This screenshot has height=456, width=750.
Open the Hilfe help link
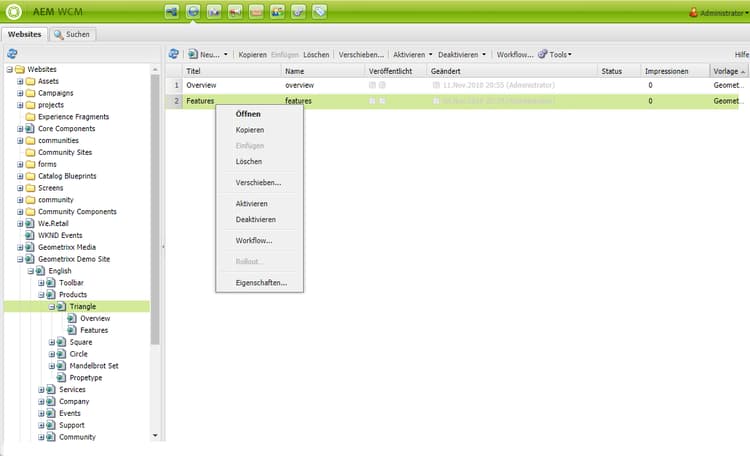(x=742, y=55)
